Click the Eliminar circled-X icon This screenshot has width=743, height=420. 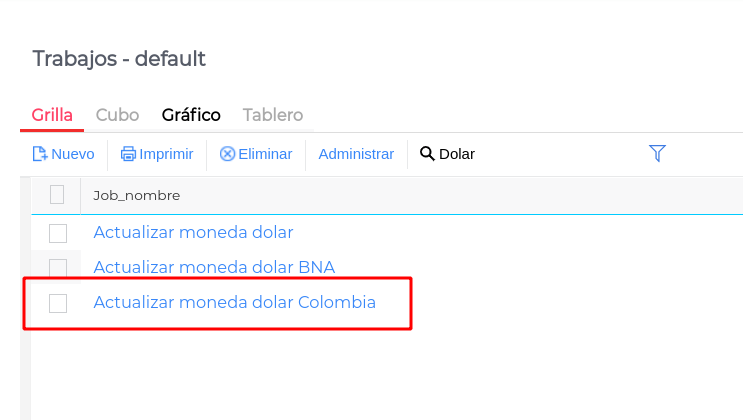pos(227,154)
